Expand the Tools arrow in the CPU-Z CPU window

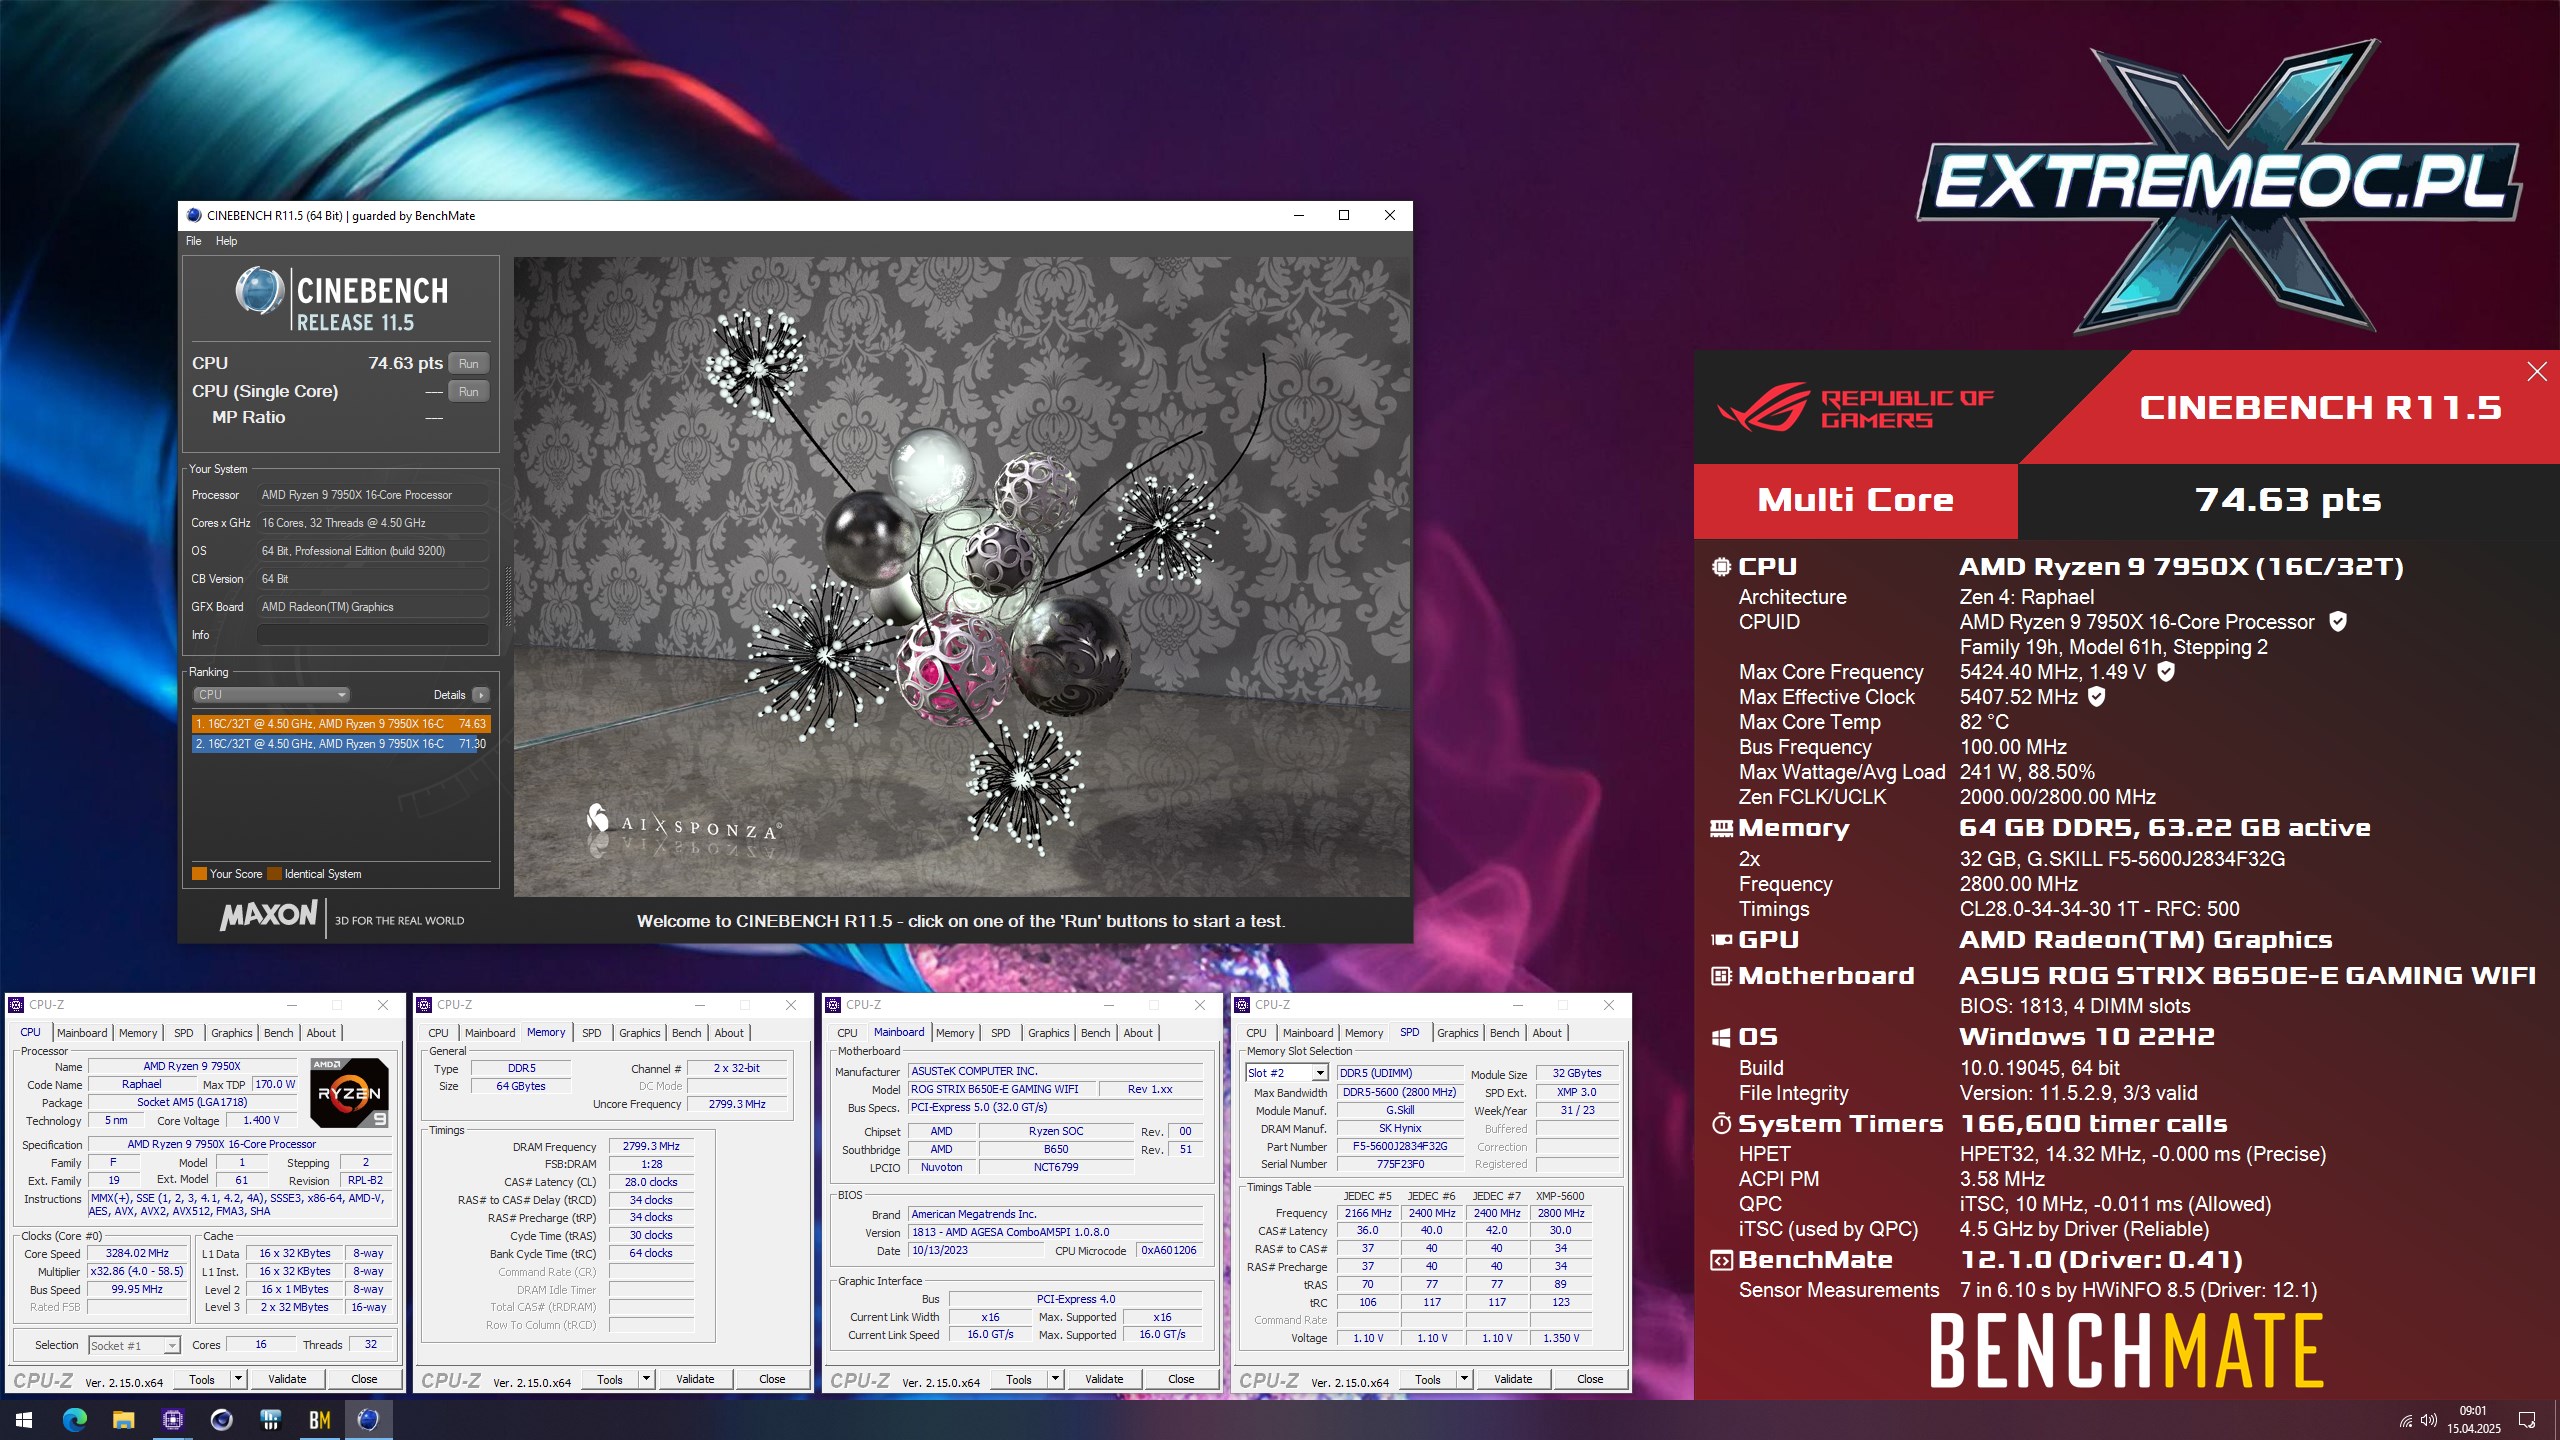pos(238,1379)
